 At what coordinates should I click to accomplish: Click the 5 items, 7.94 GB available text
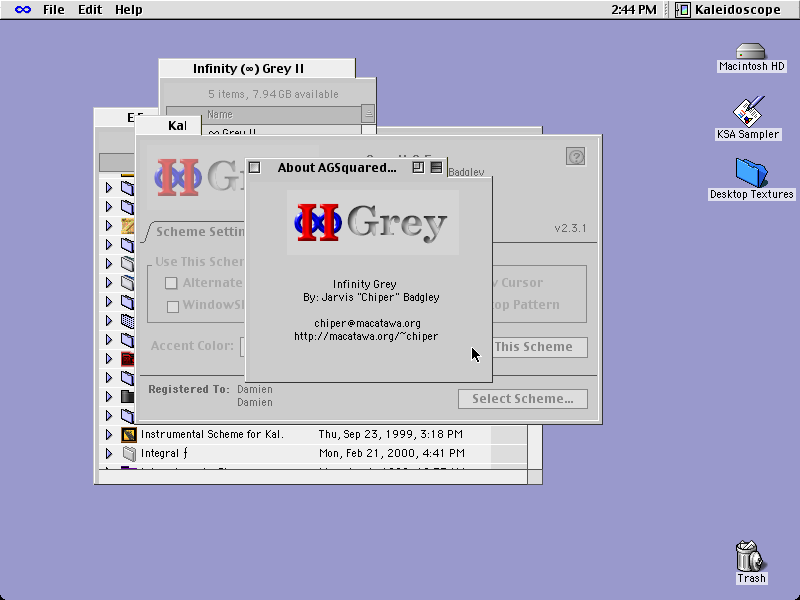point(273,94)
